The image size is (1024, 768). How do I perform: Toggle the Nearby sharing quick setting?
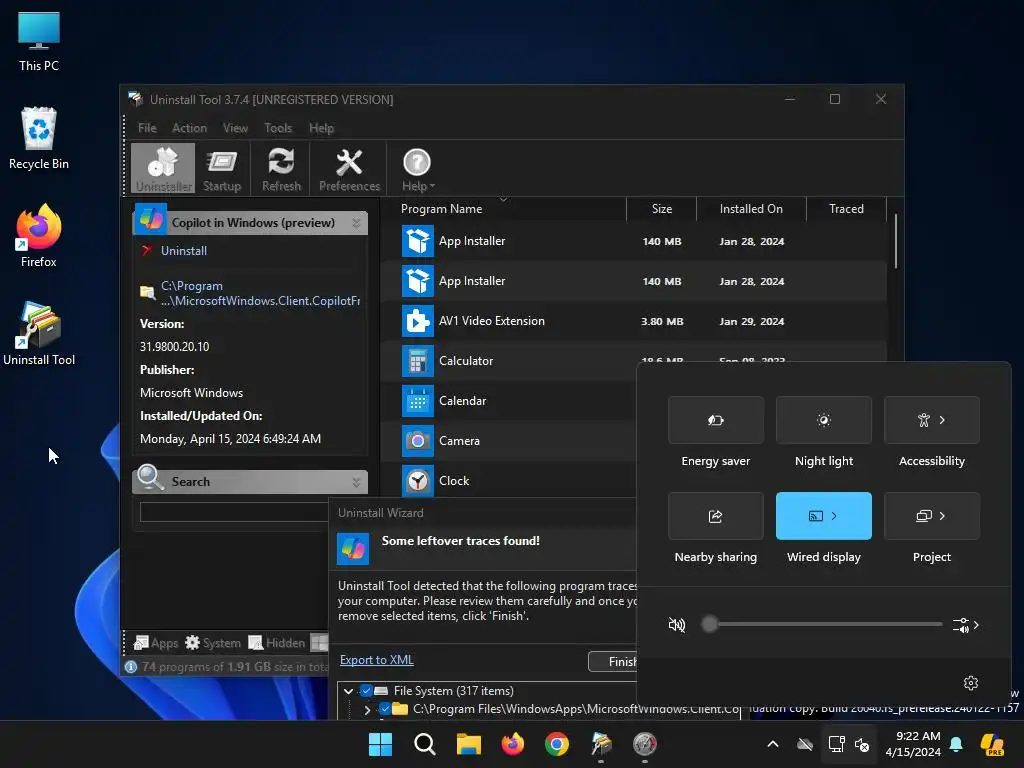pyautogui.click(x=716, y=516)
